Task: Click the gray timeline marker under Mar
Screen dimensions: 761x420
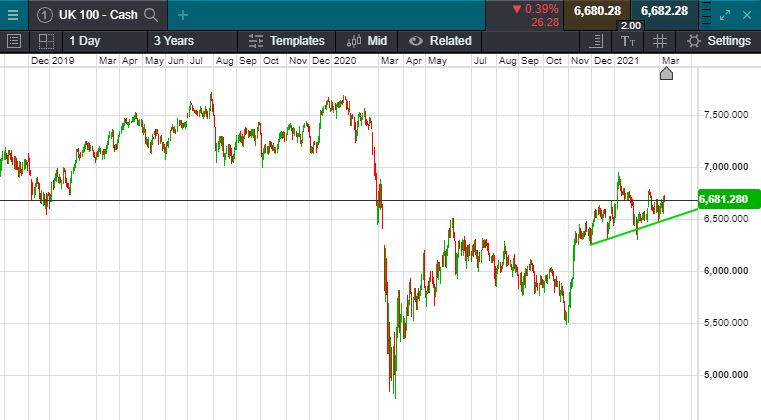Action: 667,73
